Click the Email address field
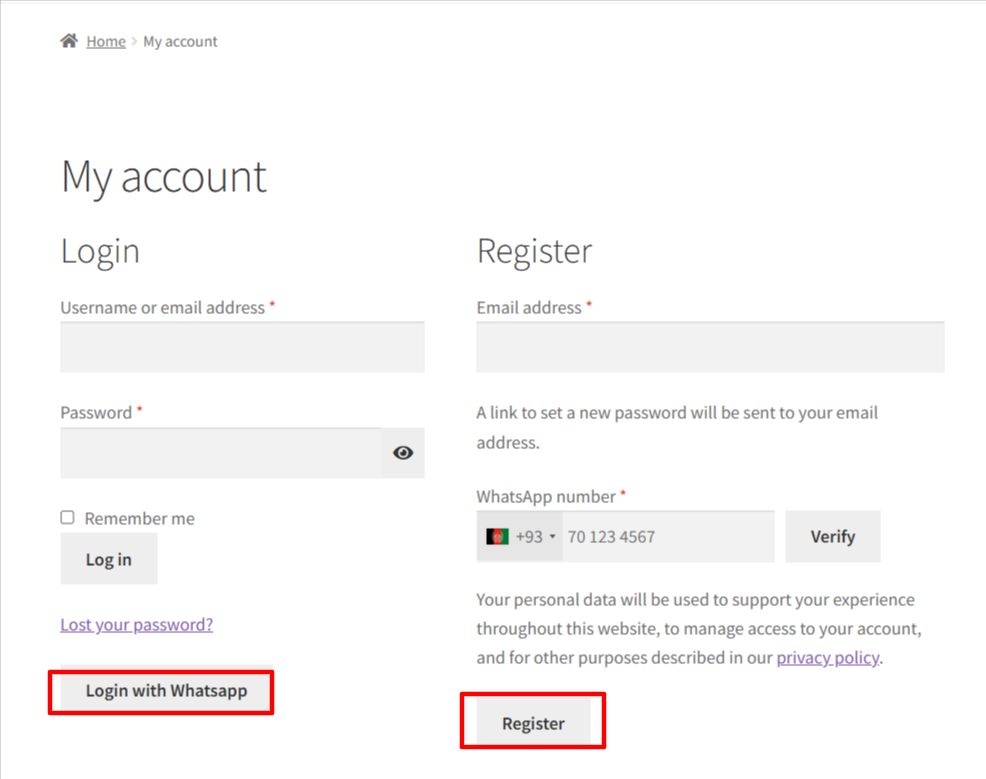 click(709, 347)
